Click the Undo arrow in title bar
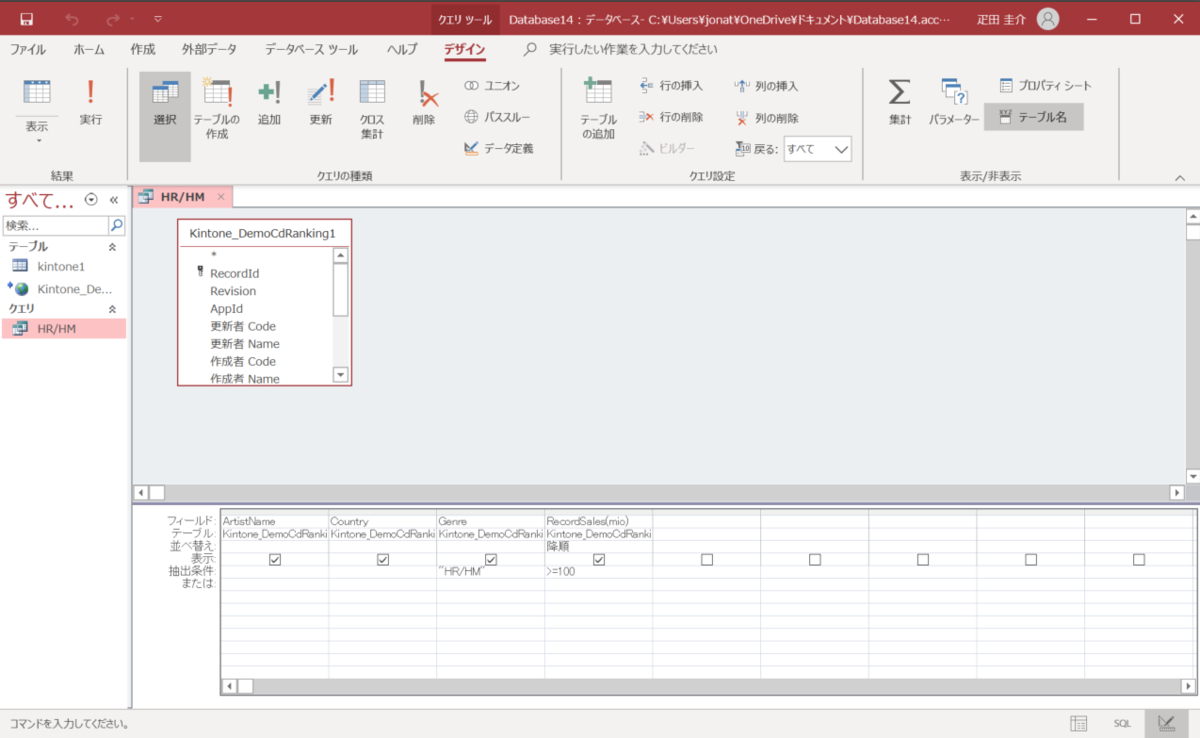1200x738 pixels. click(x=71, y=19)
